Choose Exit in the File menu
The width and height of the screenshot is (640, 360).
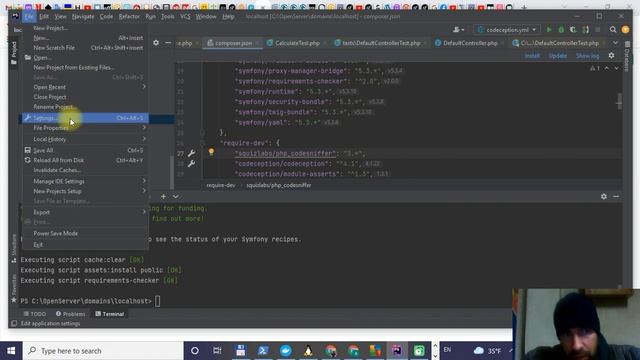click(x=85, y=244)
